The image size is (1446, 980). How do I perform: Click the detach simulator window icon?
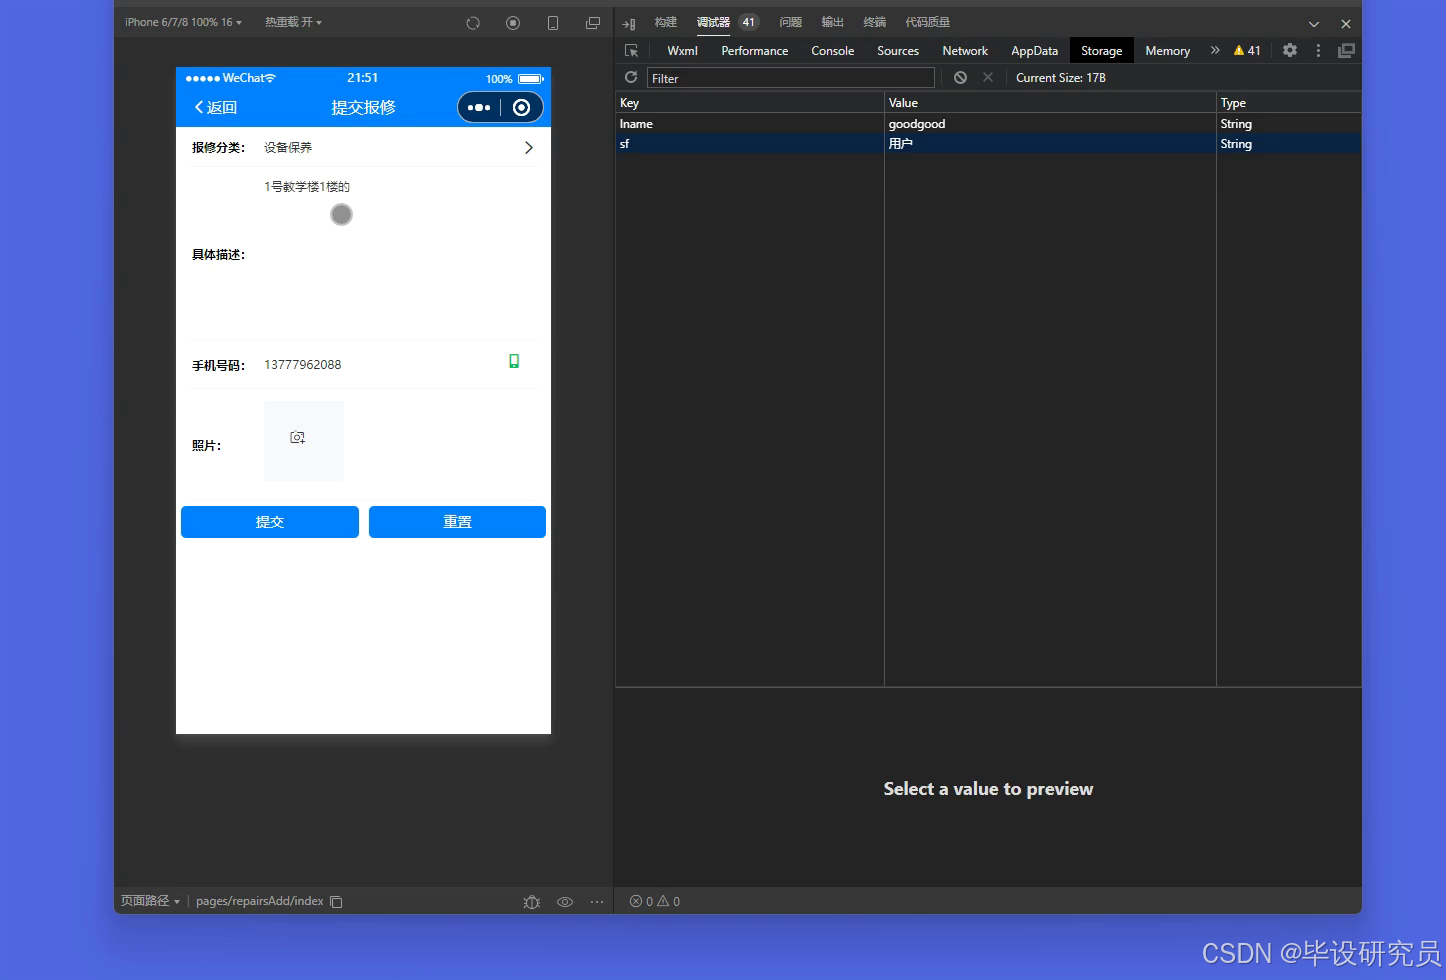point(593,23)
